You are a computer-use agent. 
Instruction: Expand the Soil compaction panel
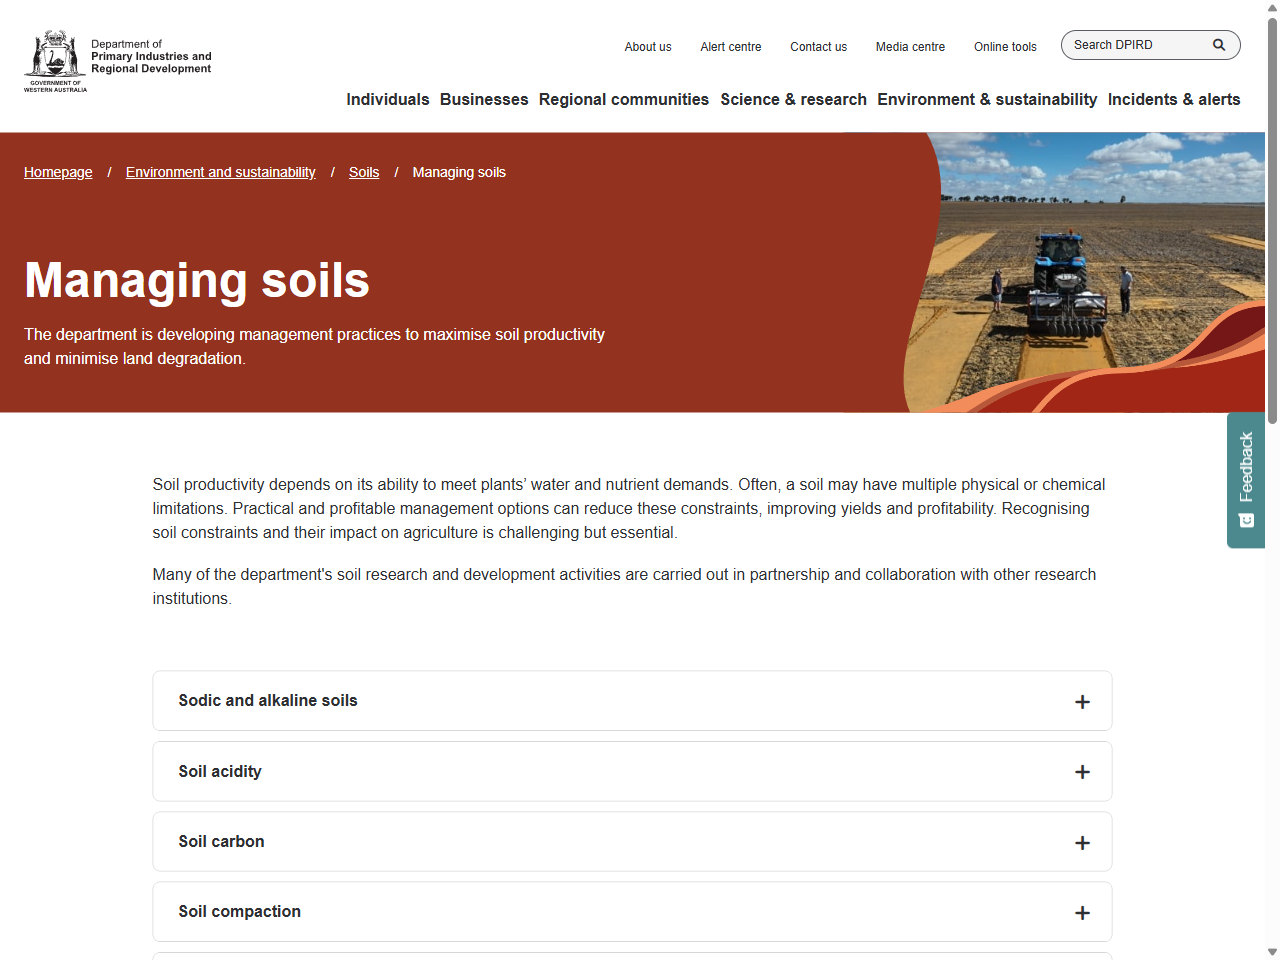click(x=632, y=911)
